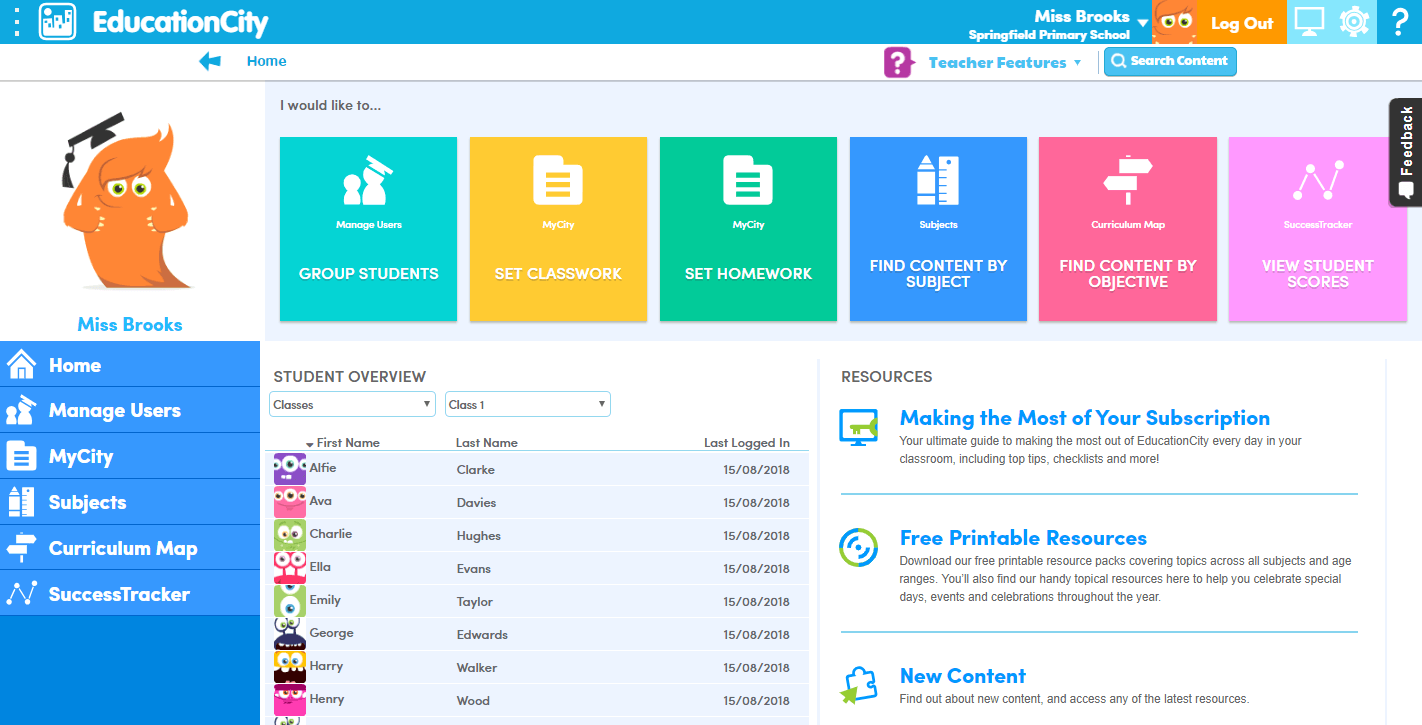Click the EducationCity logo icon
Image resolution: width=1422 pixels, height=725 pixels.
pyautogui.click(x=57, y=21)
